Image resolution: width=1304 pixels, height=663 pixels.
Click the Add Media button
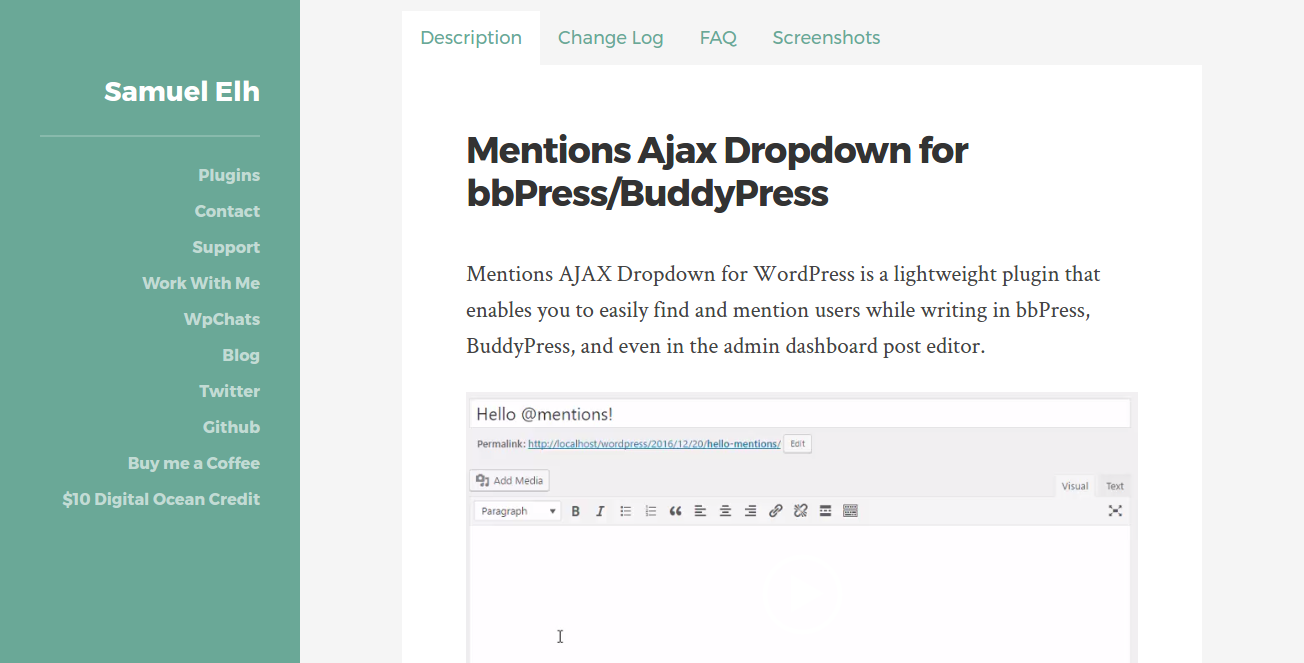pos(509,480)
